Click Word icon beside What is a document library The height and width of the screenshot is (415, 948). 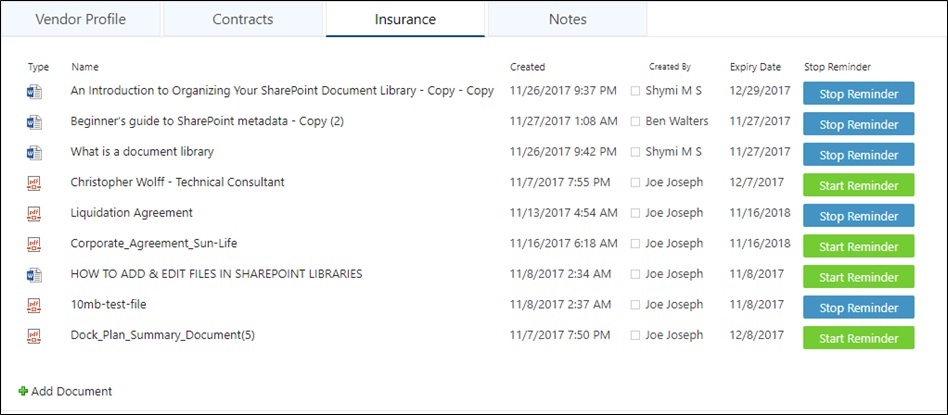click(34, 153)
